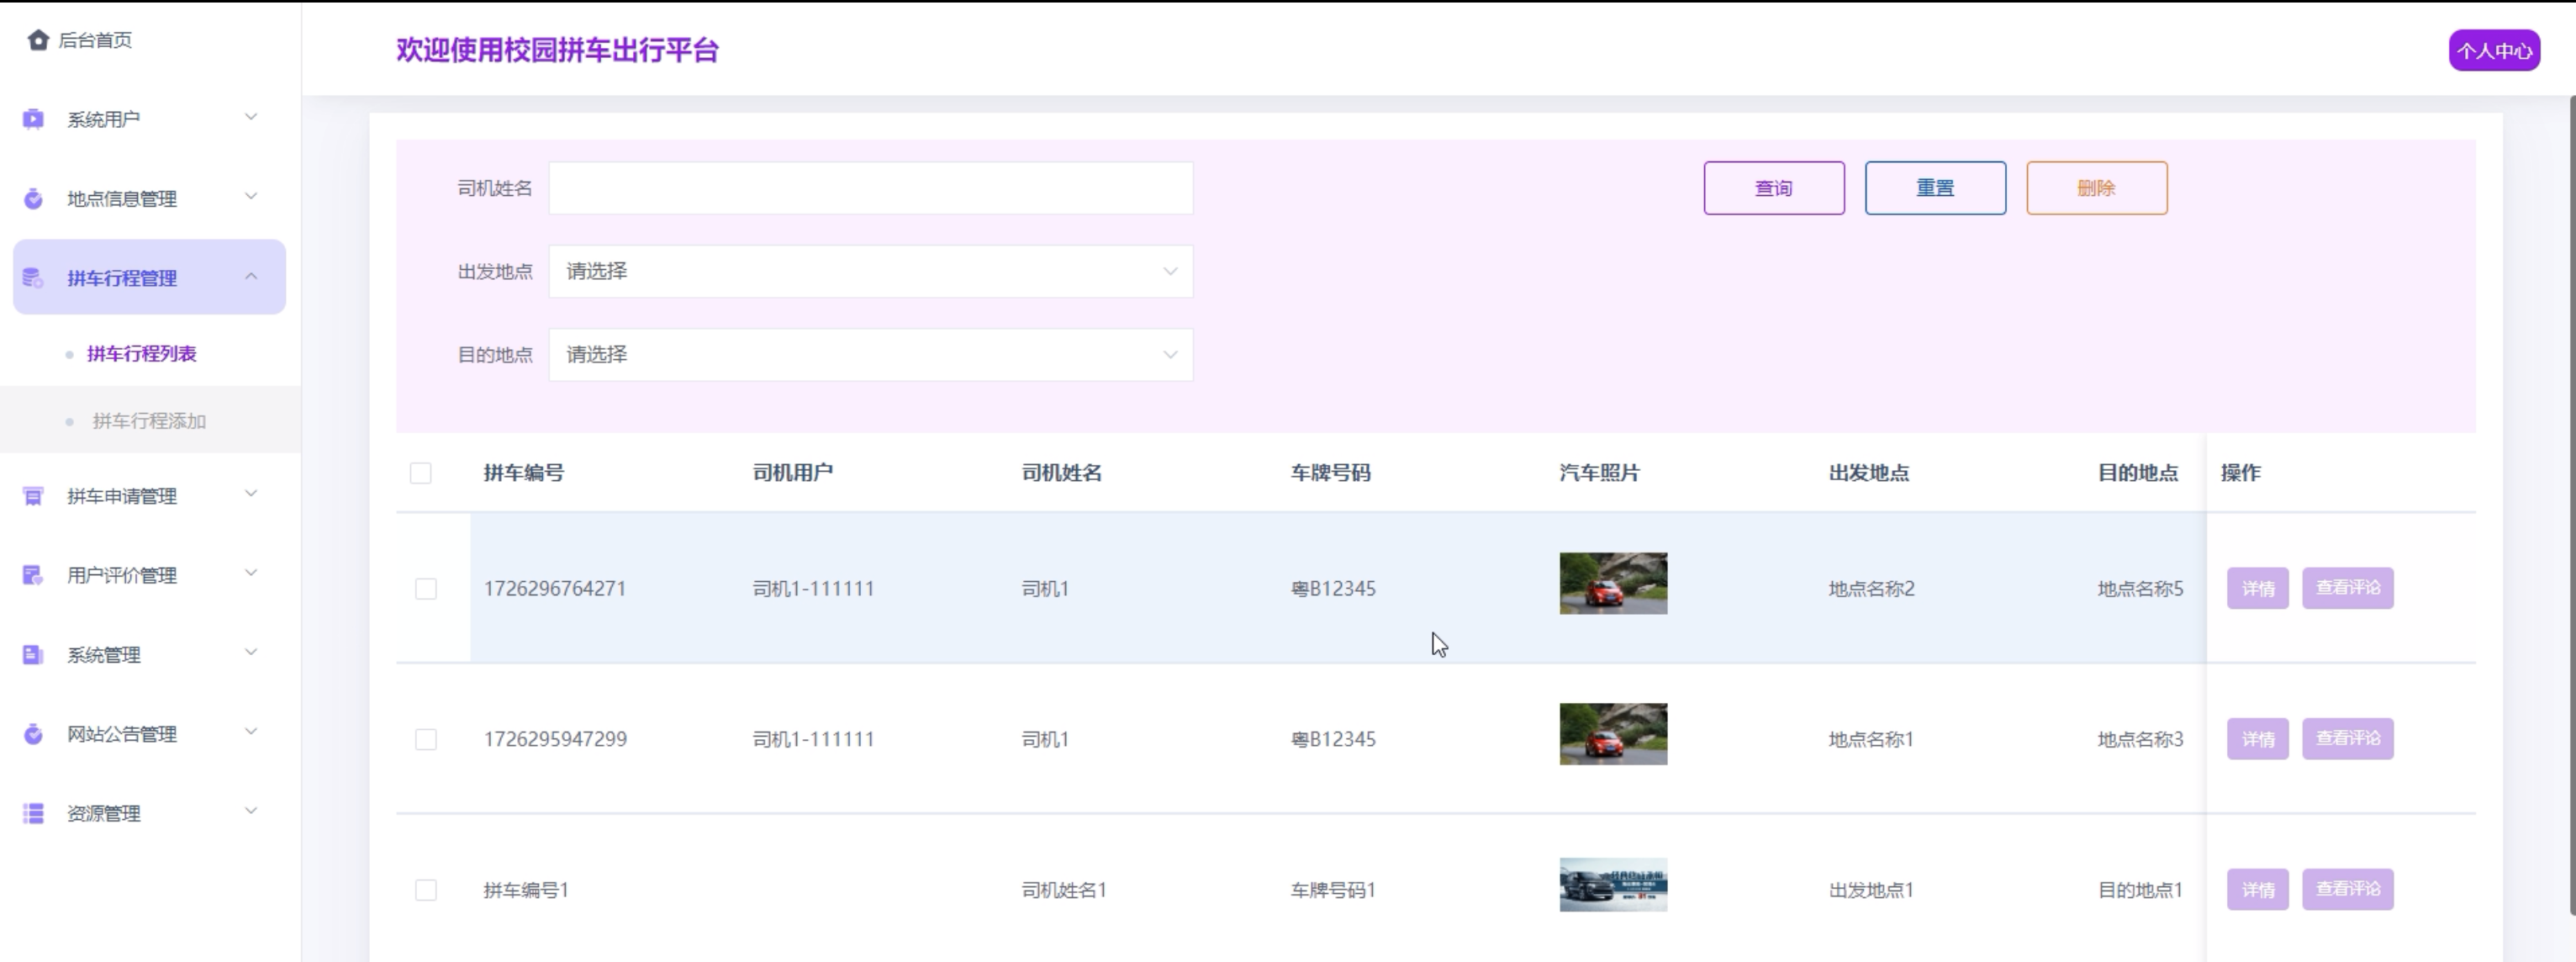Check the row for trip 1726295947299

[426, 739]
